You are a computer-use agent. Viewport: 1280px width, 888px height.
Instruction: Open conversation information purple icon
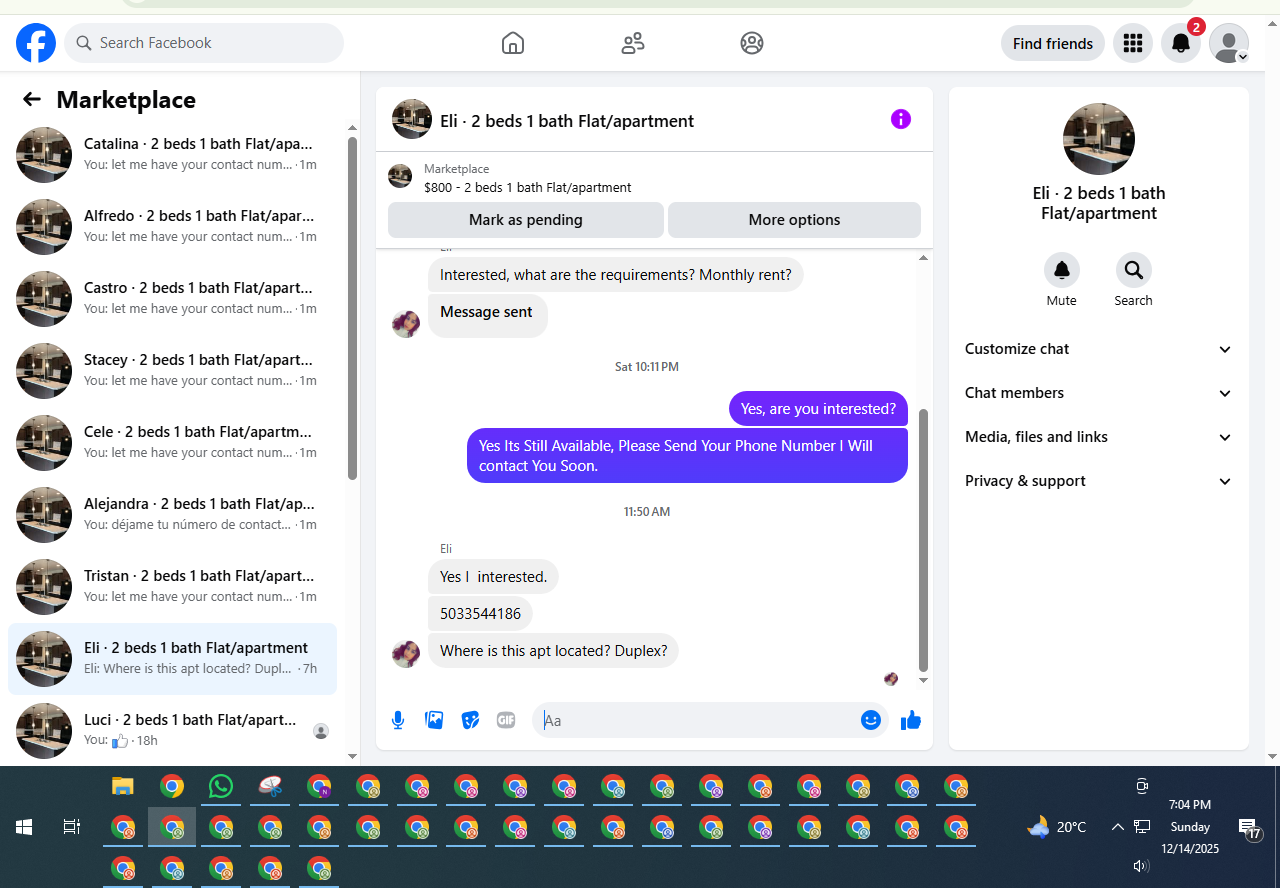[x=901, y=119]
